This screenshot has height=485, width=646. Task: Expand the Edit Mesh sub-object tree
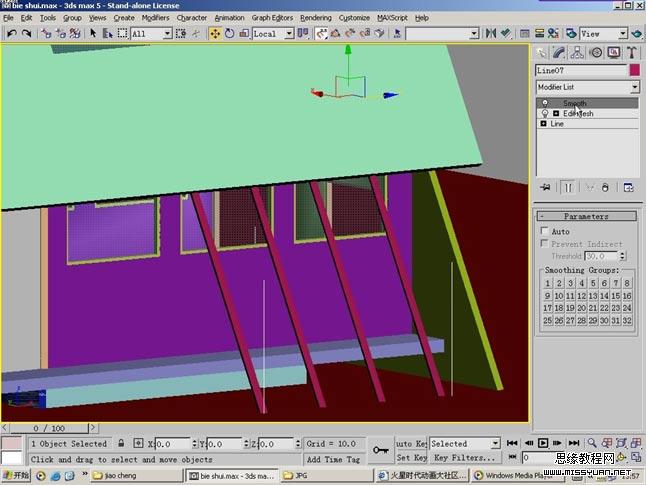(x=556, y=113)
